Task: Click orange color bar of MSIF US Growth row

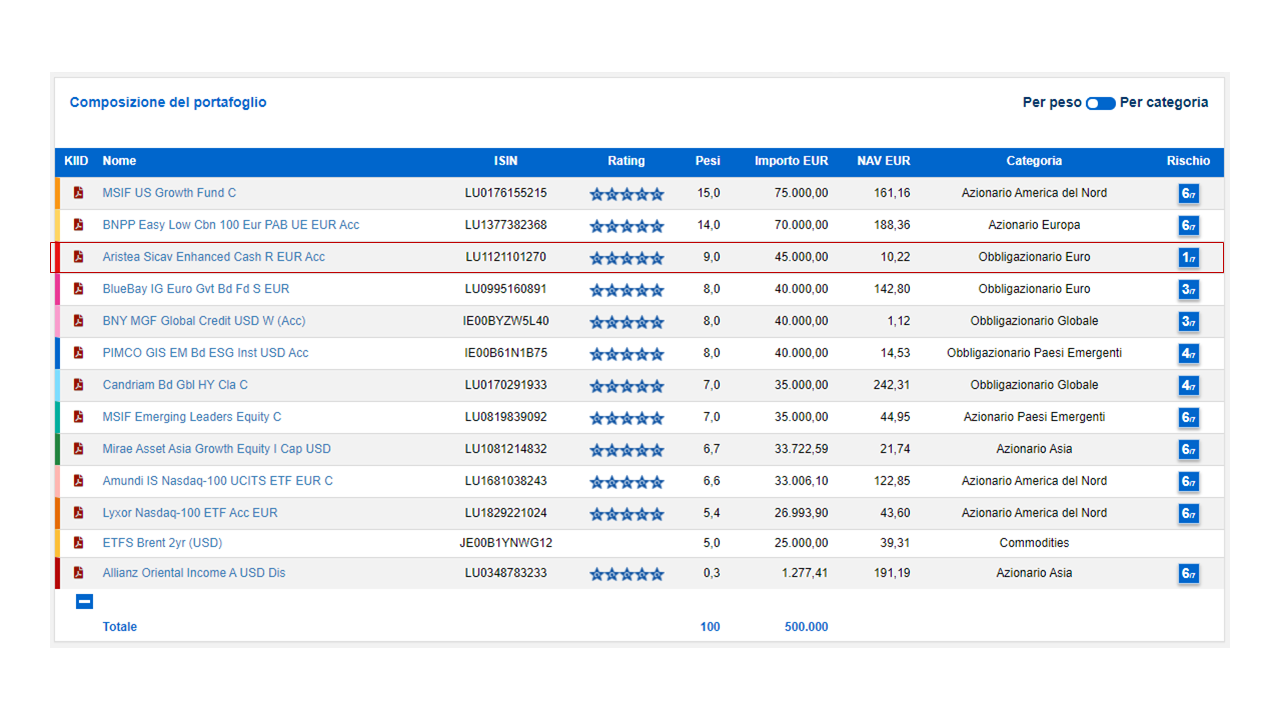Action: click(x=58, y=193)
